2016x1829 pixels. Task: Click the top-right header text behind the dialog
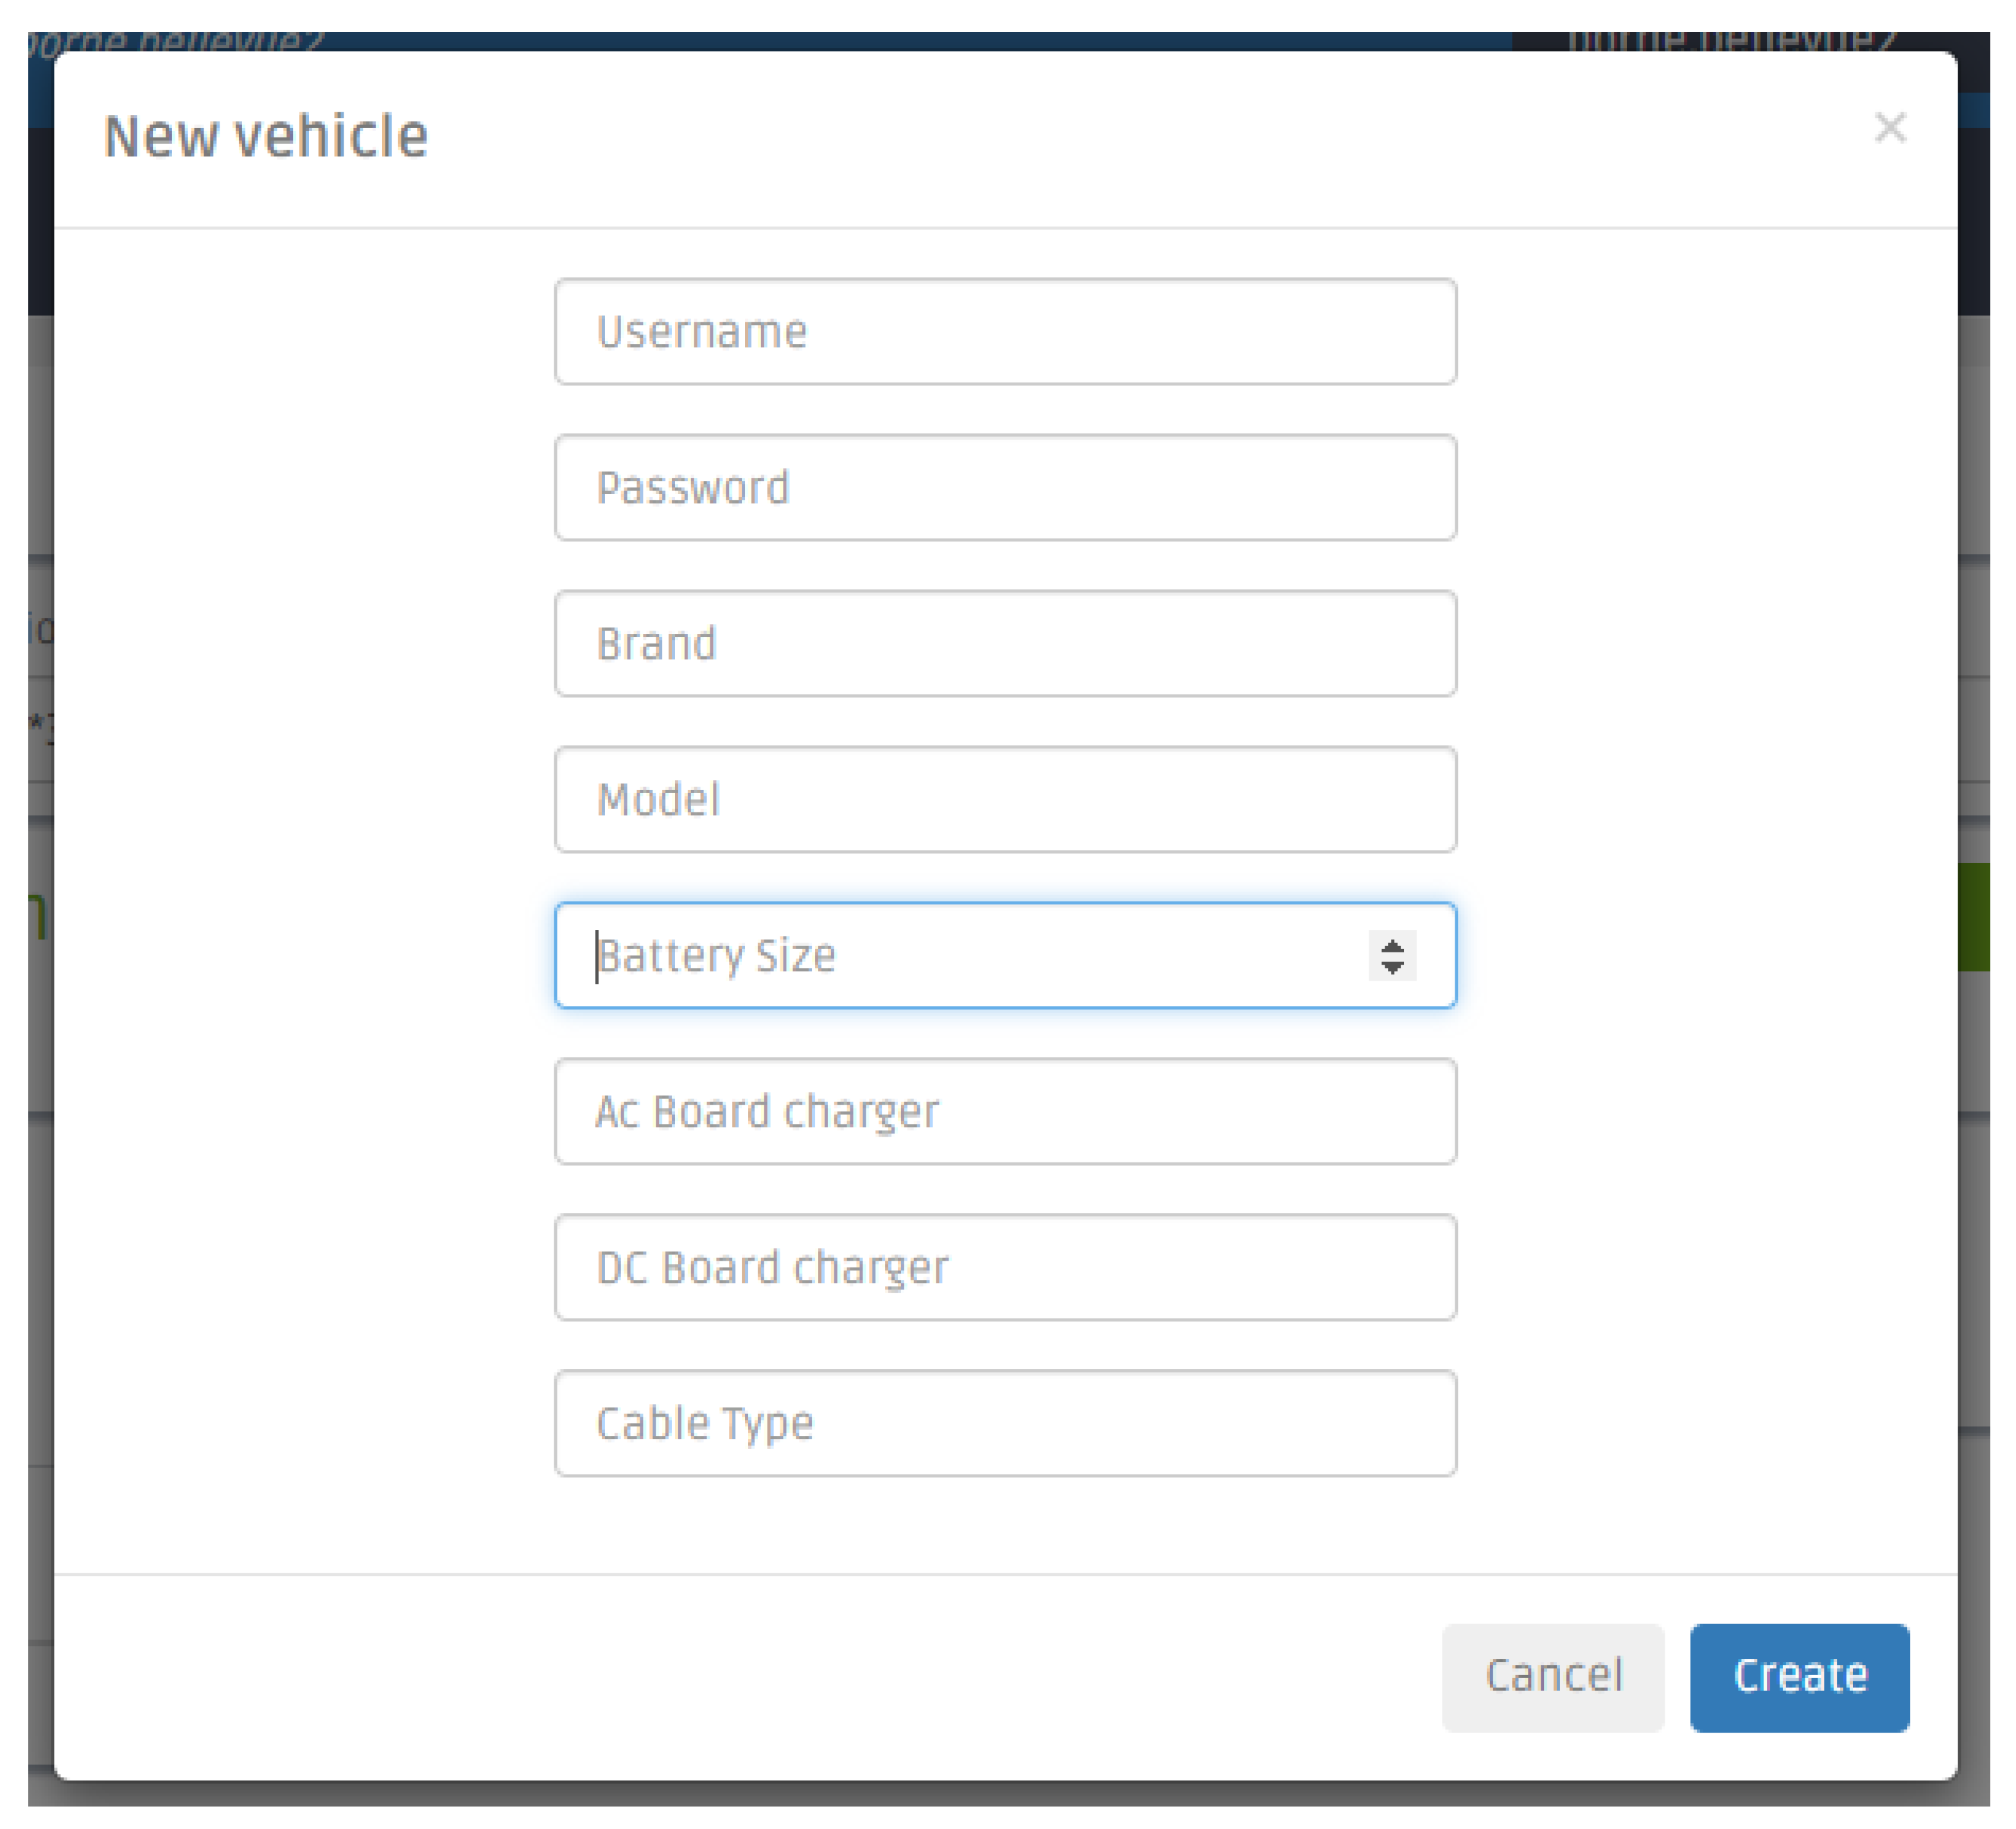pos(1730,41)
